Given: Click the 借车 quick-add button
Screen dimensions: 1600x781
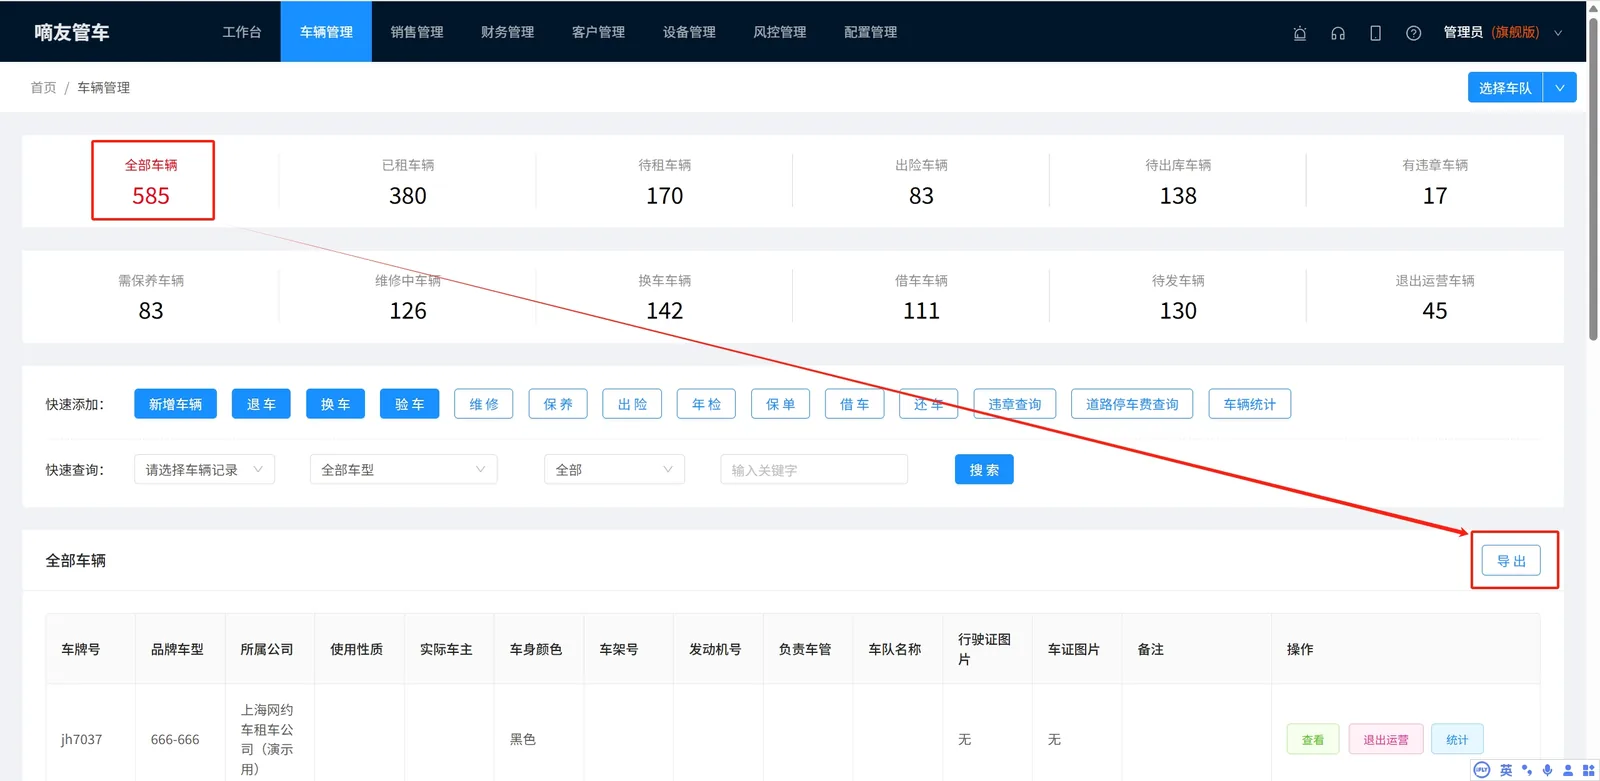Looking at the screenshot, I should [855, 404].
